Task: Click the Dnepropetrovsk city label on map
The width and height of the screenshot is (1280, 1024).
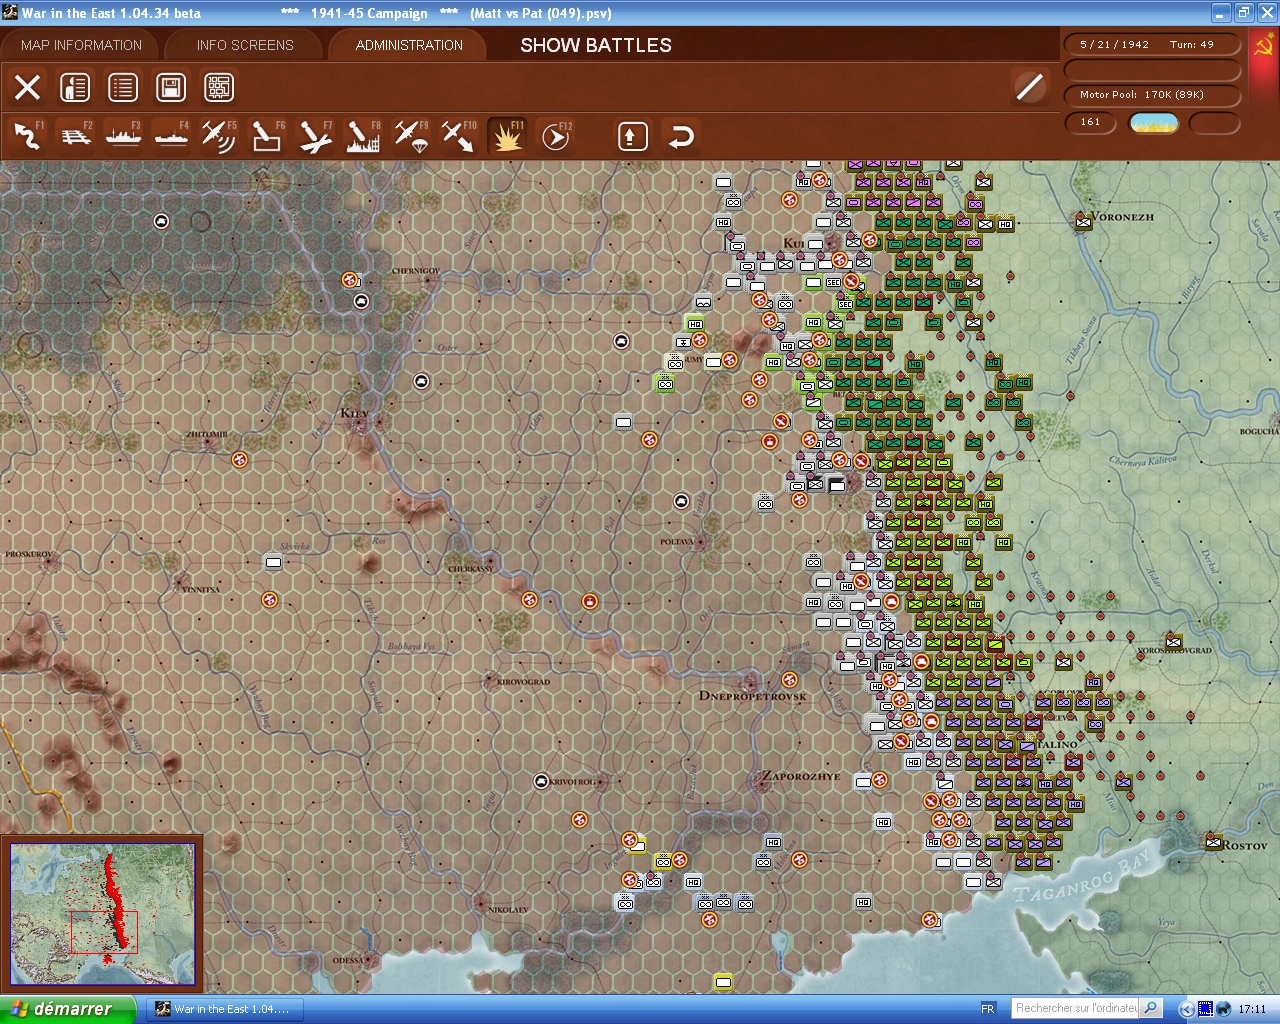Action: click(752, 696)
